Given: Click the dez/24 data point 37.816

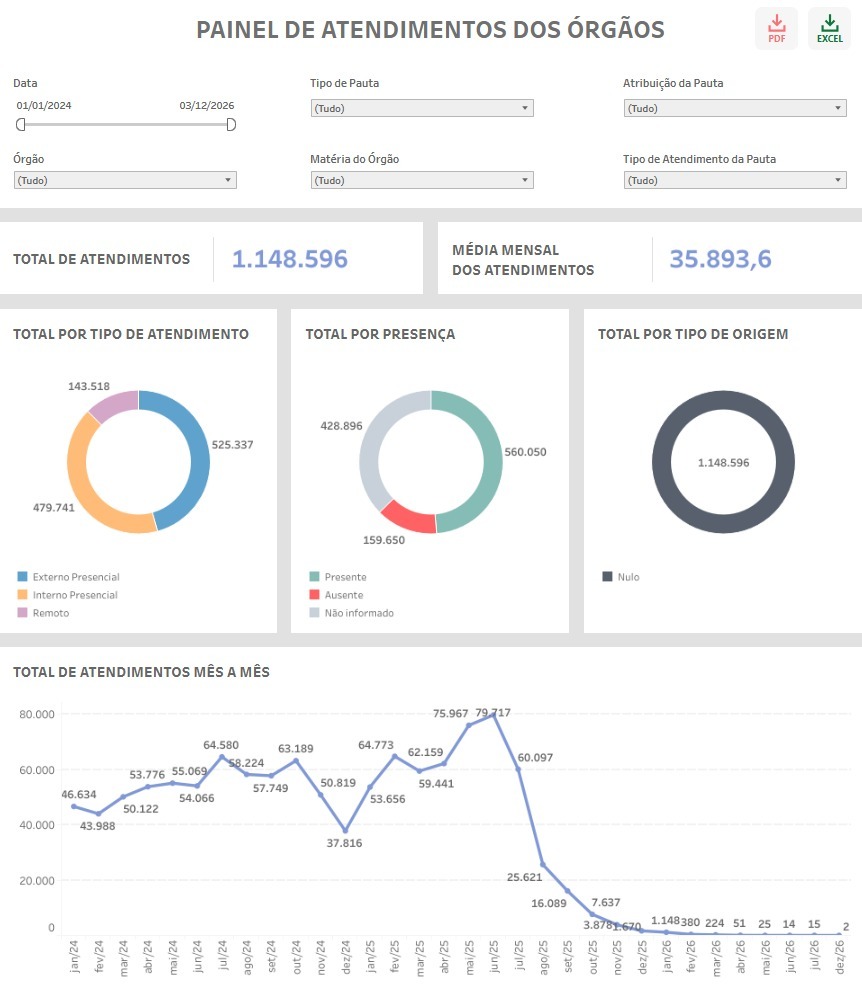Looking at the screenshot, I should pos(345,830).
